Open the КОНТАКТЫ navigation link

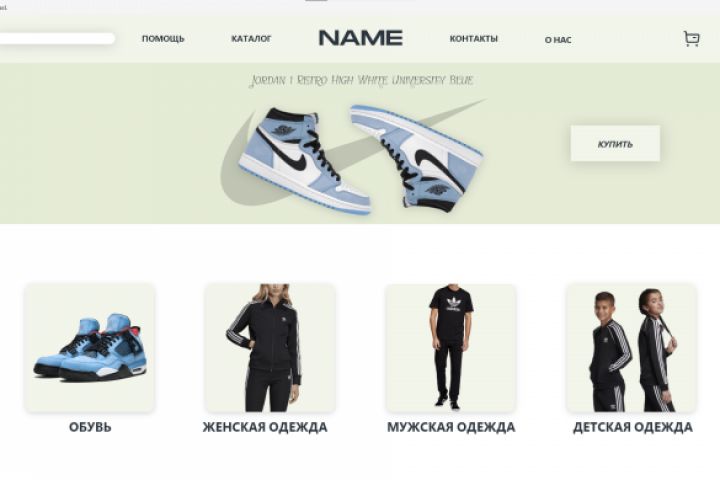473,39
